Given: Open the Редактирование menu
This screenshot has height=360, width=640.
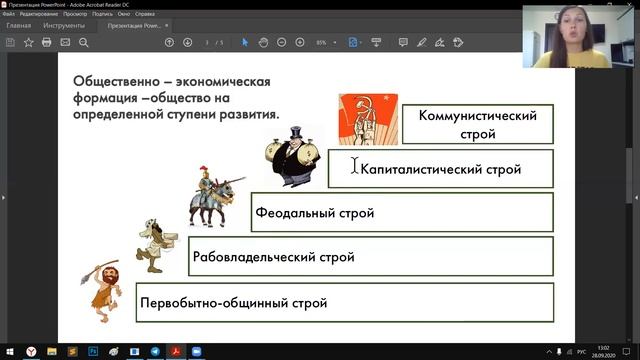Looking at the screenshot, I should tap(39, 14).
